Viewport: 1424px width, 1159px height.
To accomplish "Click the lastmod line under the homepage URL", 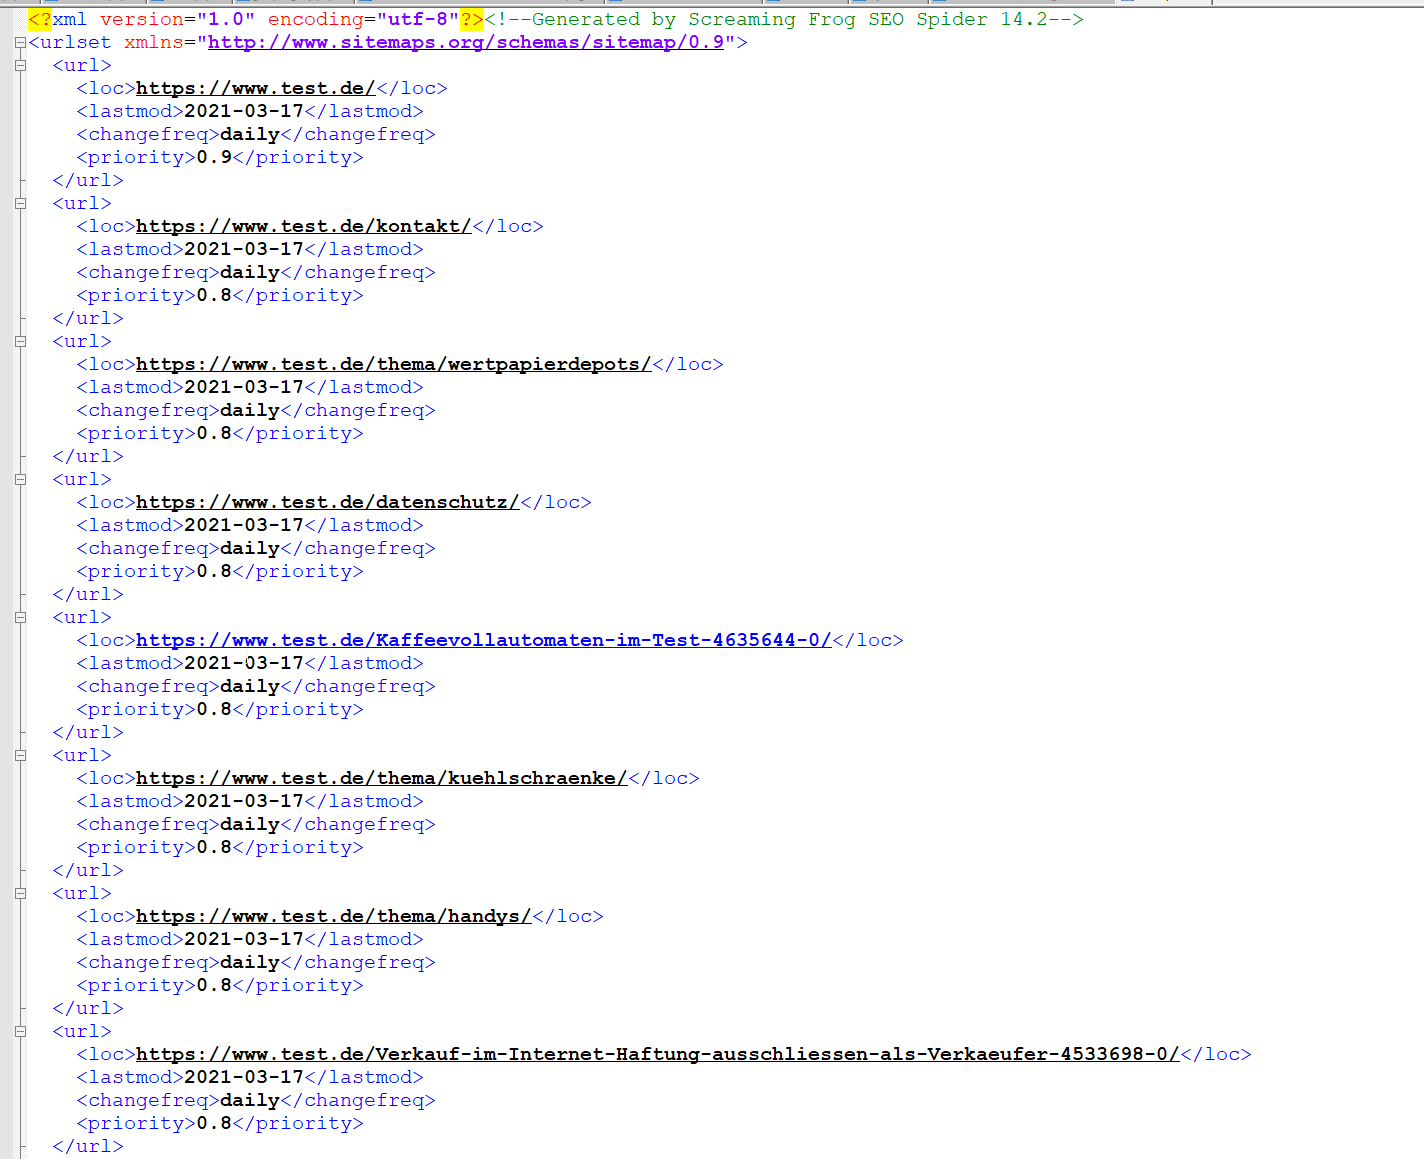I will click(250, 111).
